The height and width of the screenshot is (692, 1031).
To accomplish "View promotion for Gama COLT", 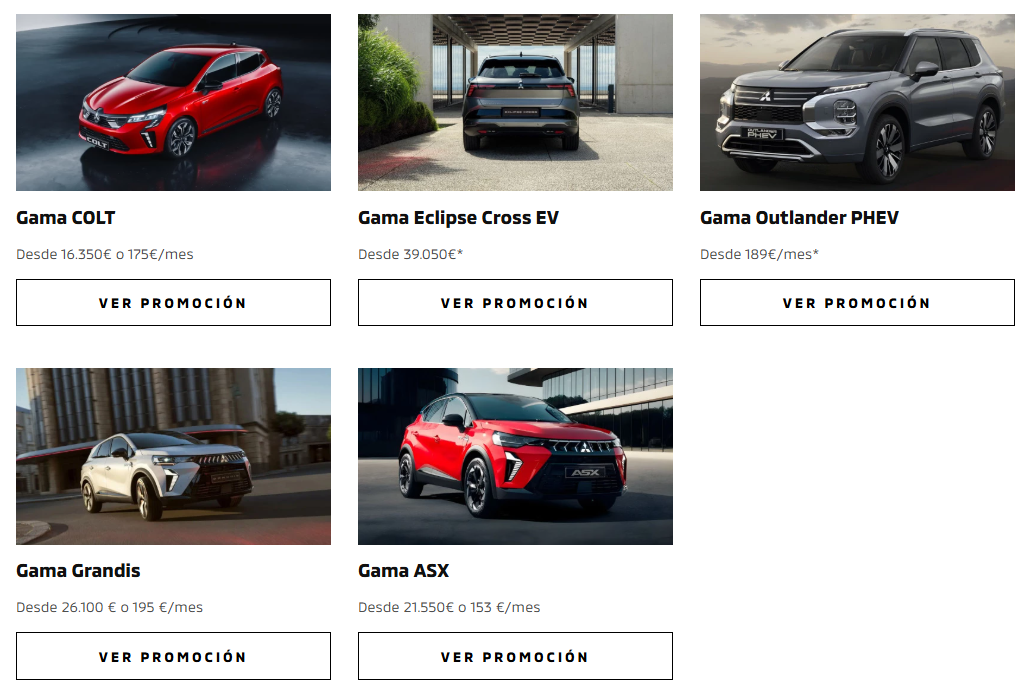I will click(x=174, y=303).
